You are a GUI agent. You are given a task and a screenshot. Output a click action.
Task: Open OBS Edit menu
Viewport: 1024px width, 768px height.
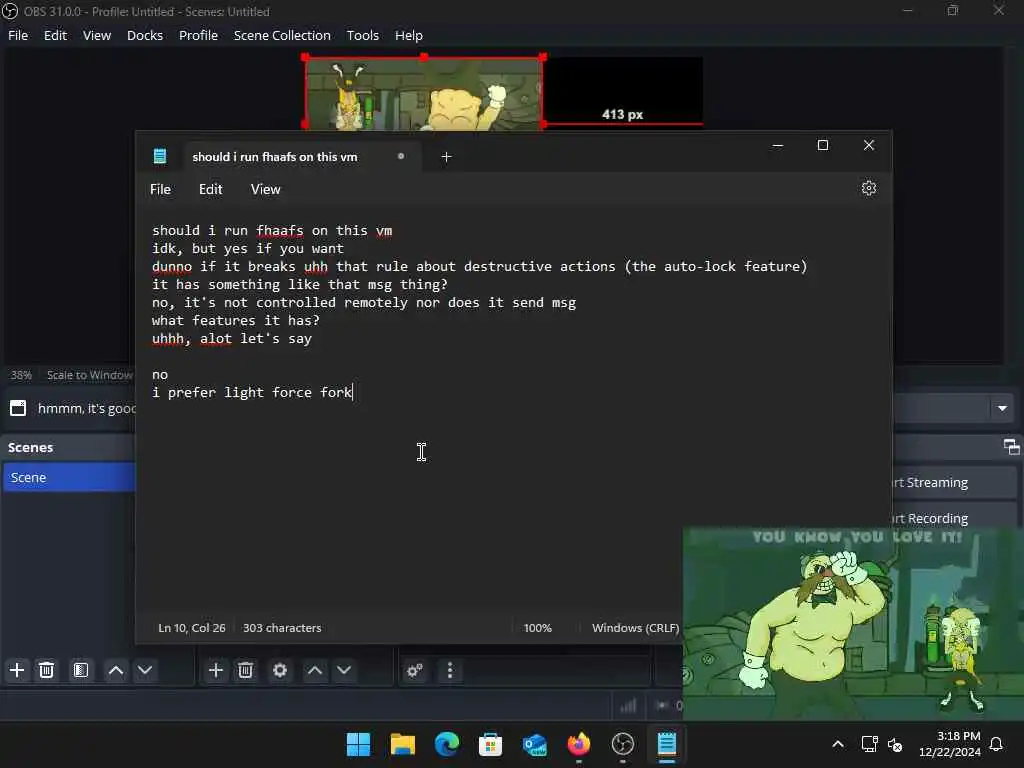[56, 35]
